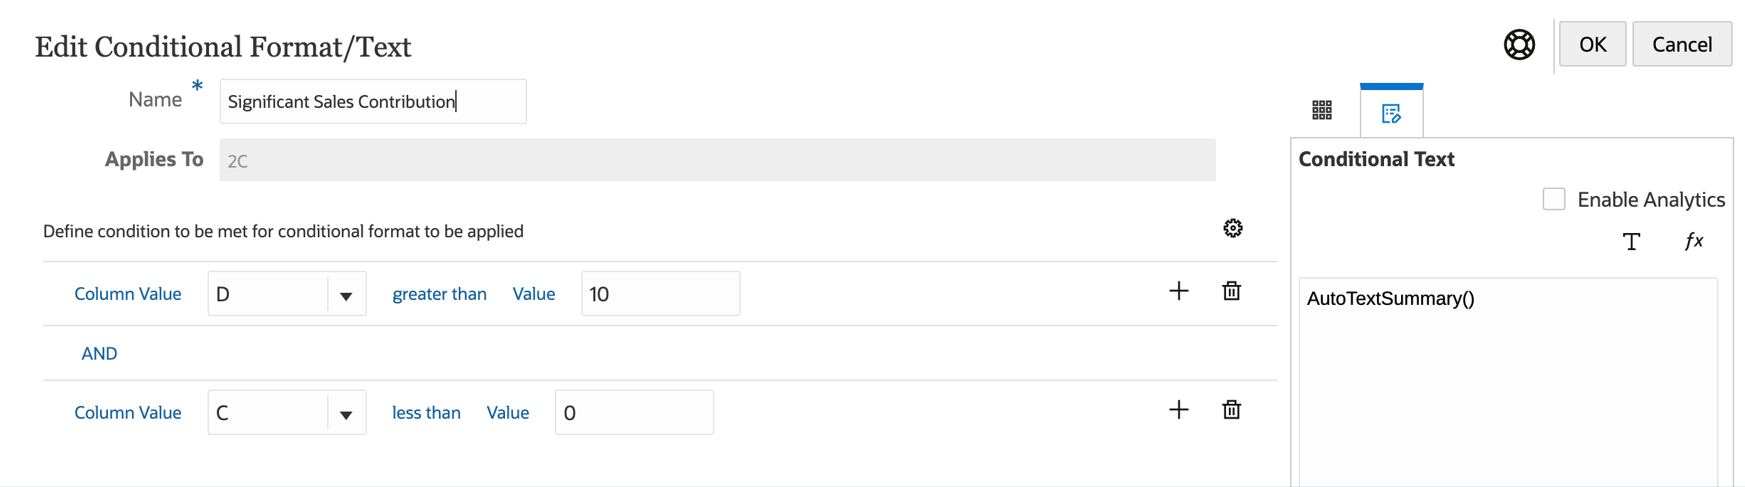Add condition after Column C row

[1179, 410]
